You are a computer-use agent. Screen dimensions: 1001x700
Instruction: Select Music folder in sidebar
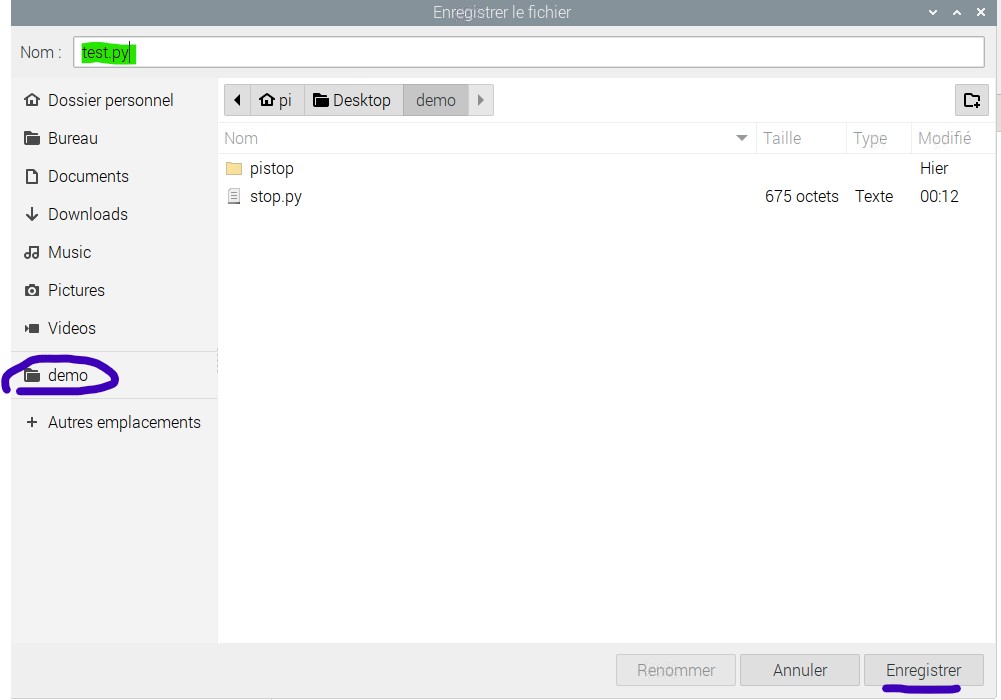[x=69, y=252]
